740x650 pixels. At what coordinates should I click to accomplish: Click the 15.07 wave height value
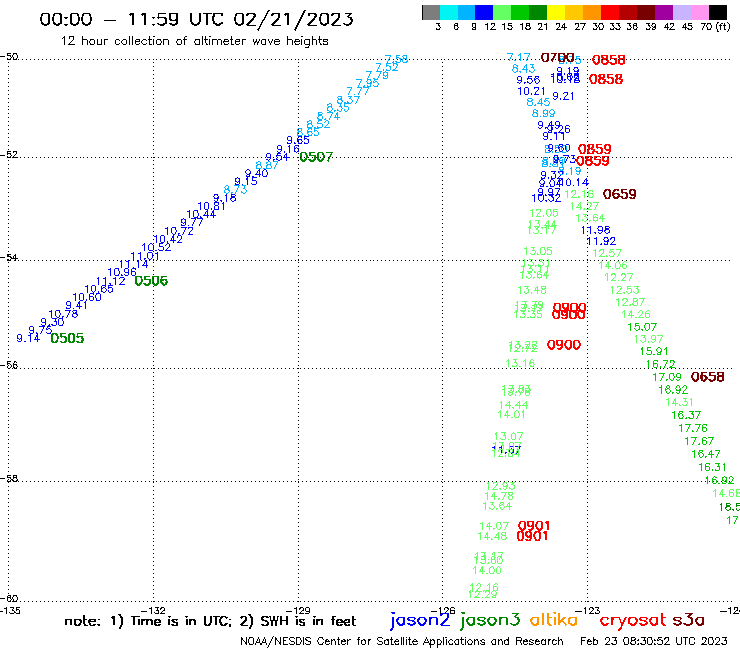coord(642,327)
